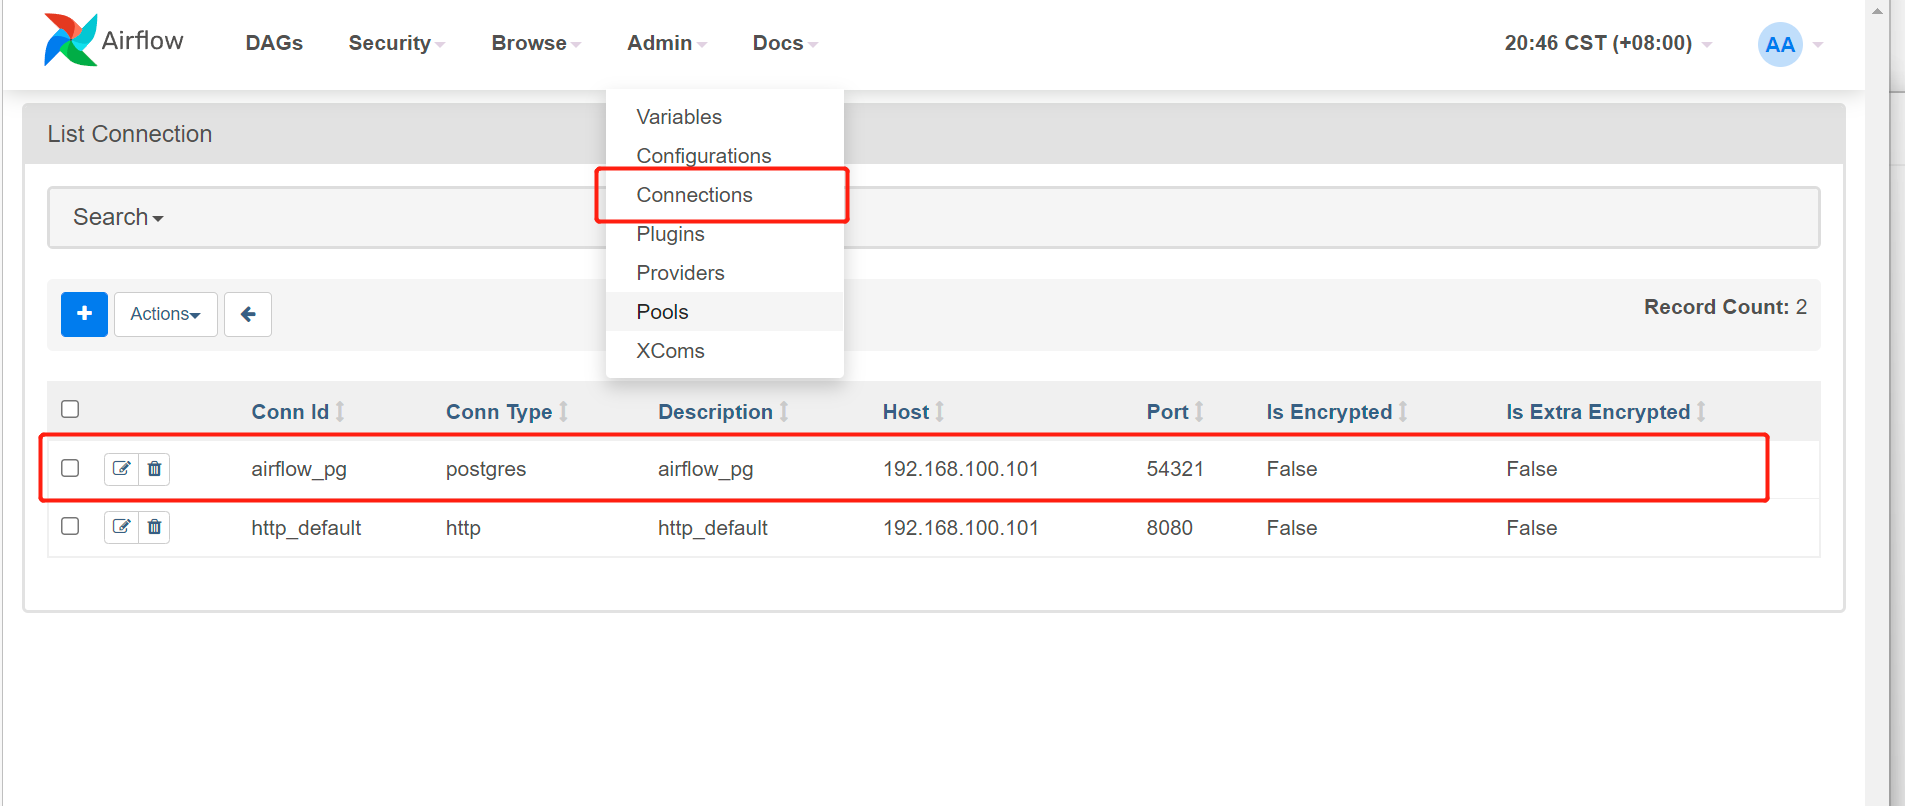Click the Airflow pinwheel logo
Viewport: 1905px width, 806px height.
[x=70, y=41]
